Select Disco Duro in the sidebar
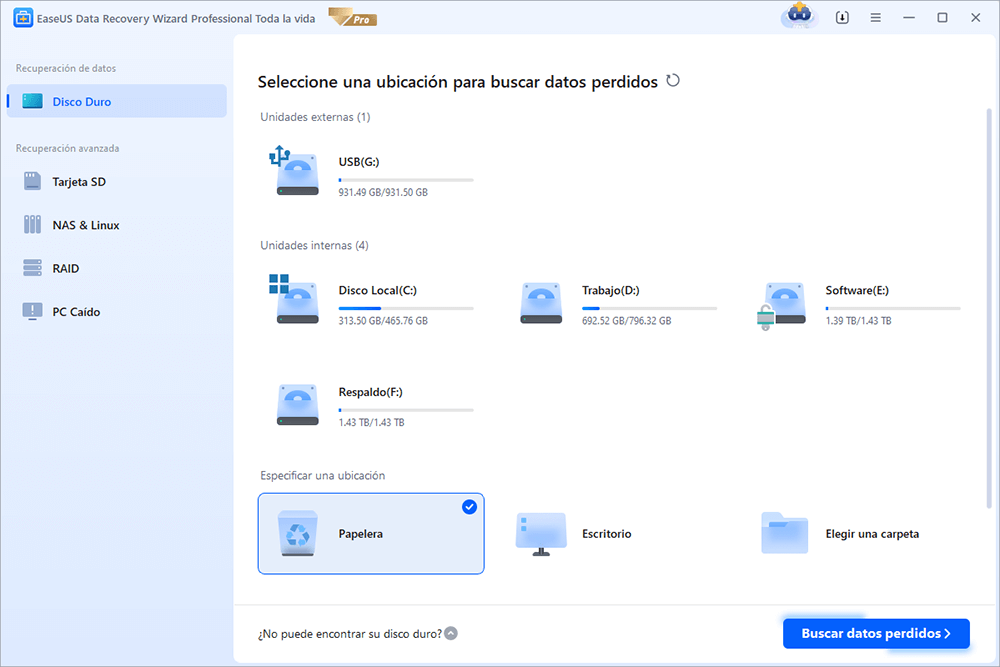 point(117,101)
